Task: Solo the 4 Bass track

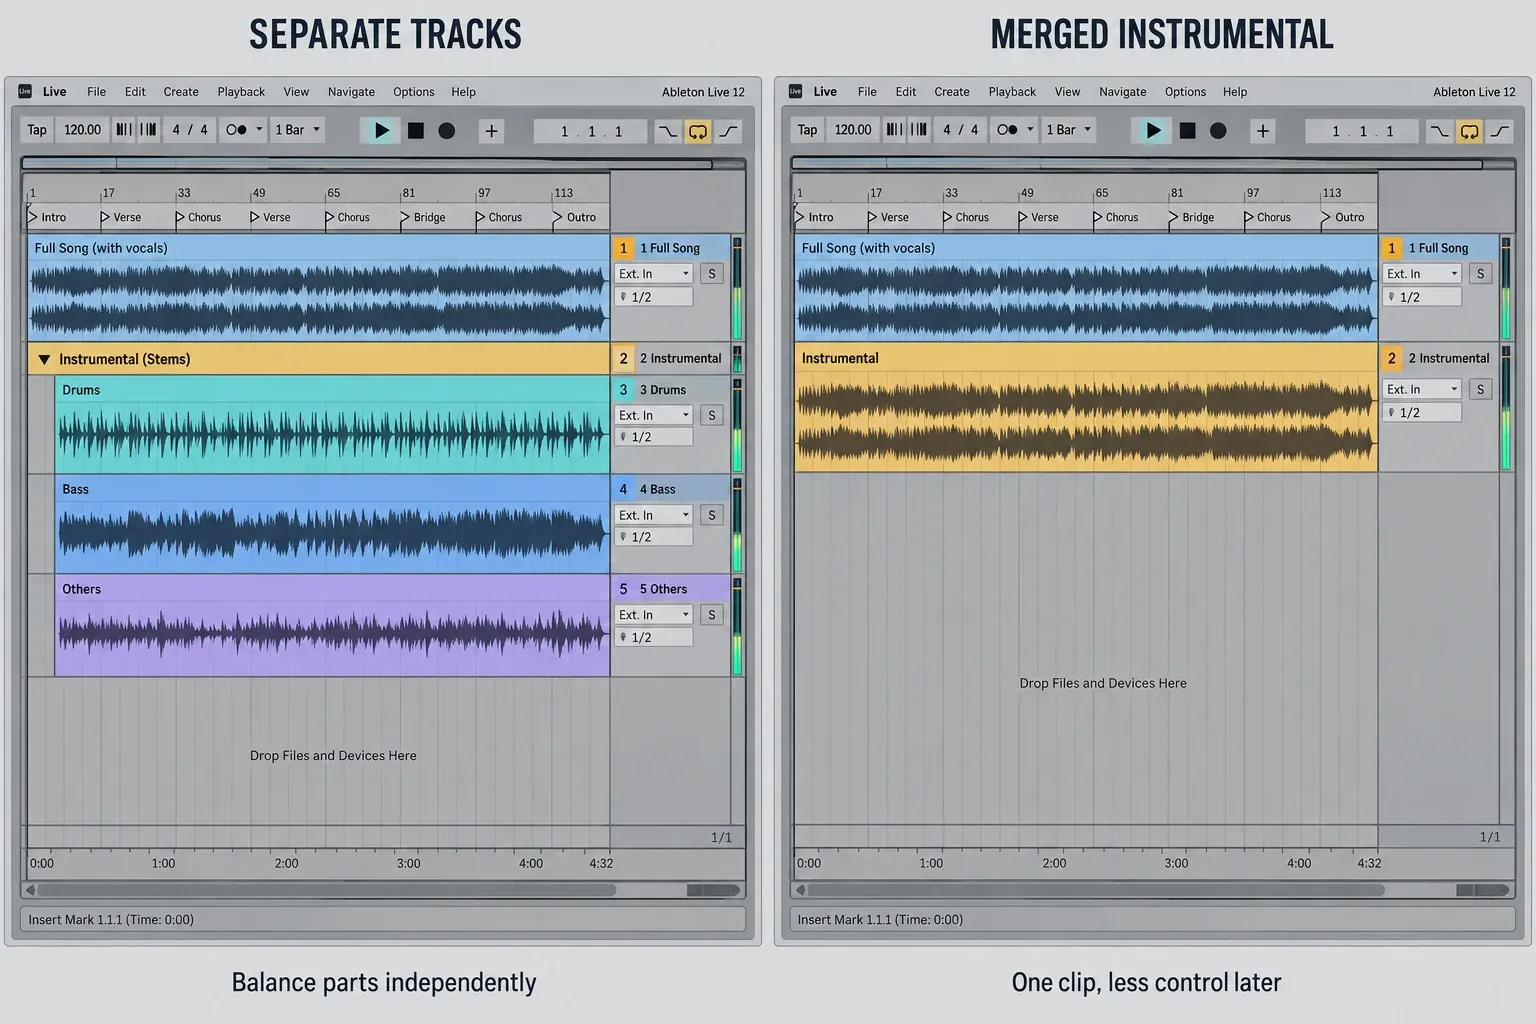Action: click(712, 515)
